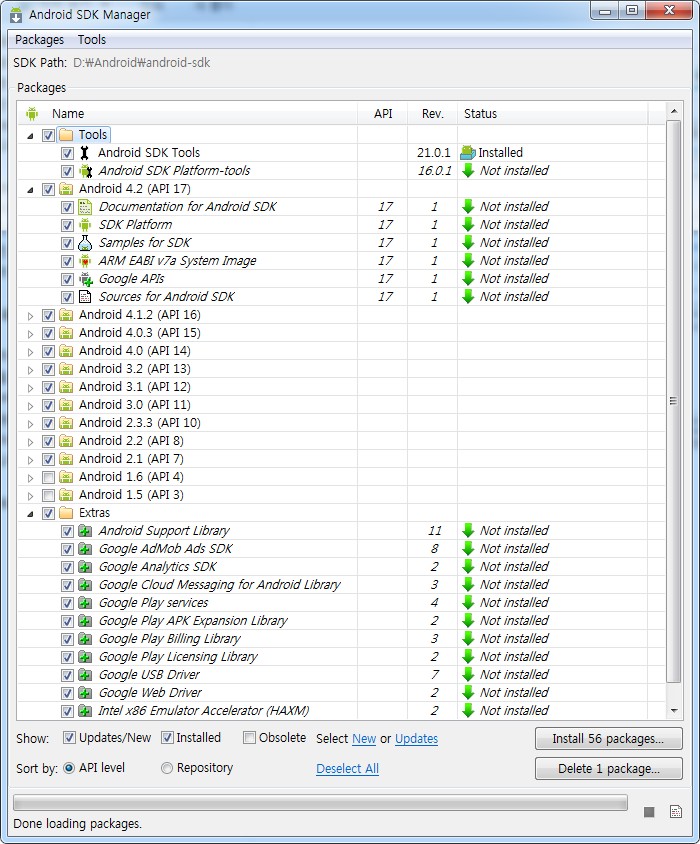
Task: Click the android icon in the Name header
Action: [32, 114]
